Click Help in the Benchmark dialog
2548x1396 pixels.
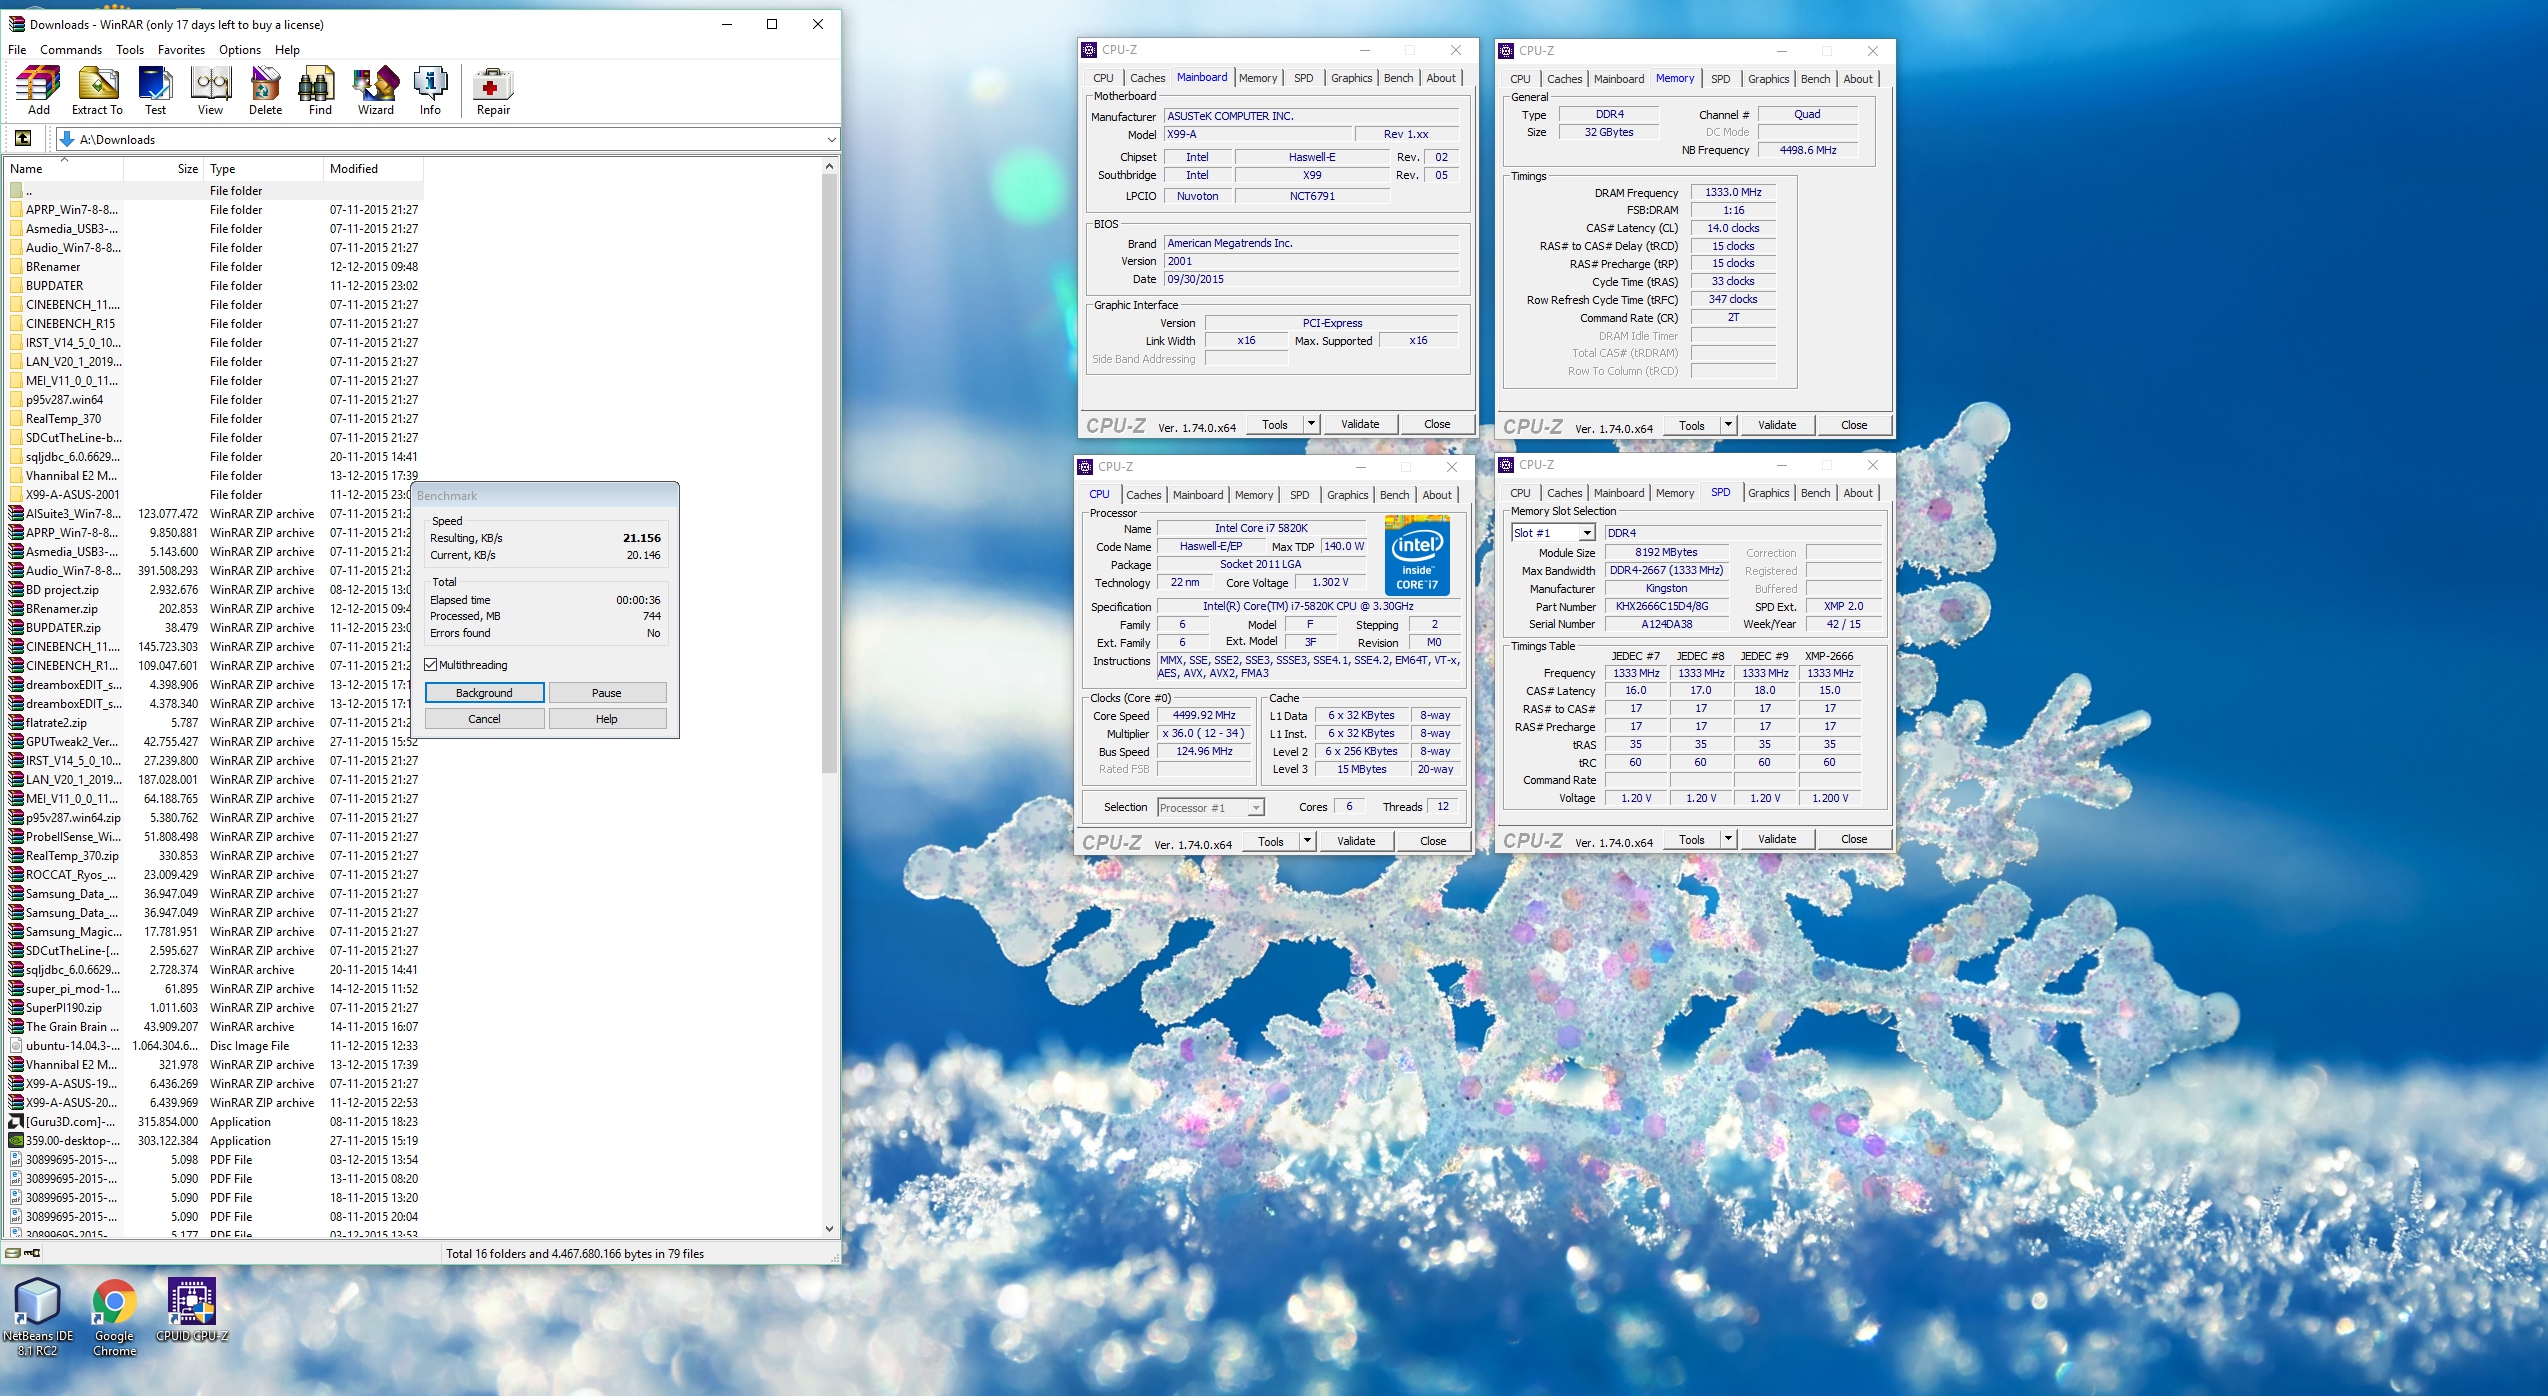coord(607,719)
